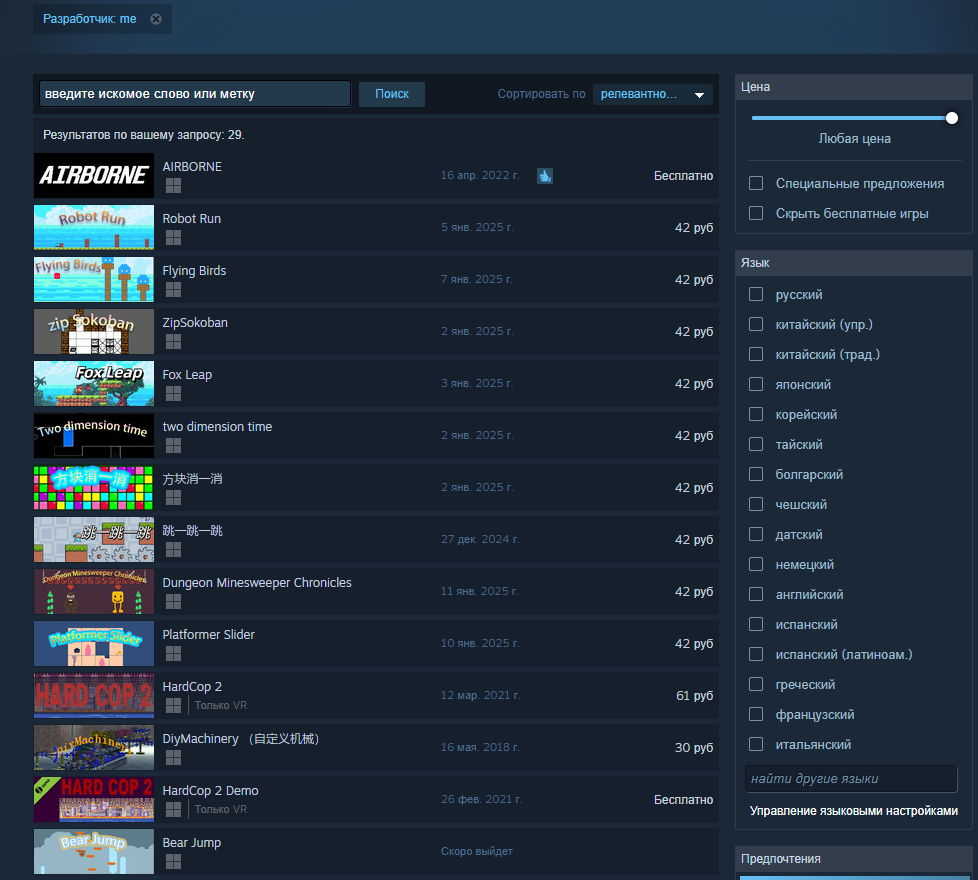Click the Windows icon under DiyMachinery
This screenshot has width=978, height=880.
(x=173, y=757)
